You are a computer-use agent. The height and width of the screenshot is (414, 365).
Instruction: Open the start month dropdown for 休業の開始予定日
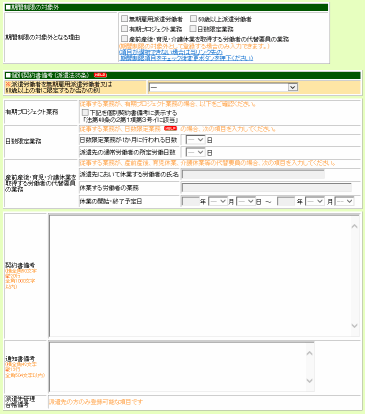[217, 201]
